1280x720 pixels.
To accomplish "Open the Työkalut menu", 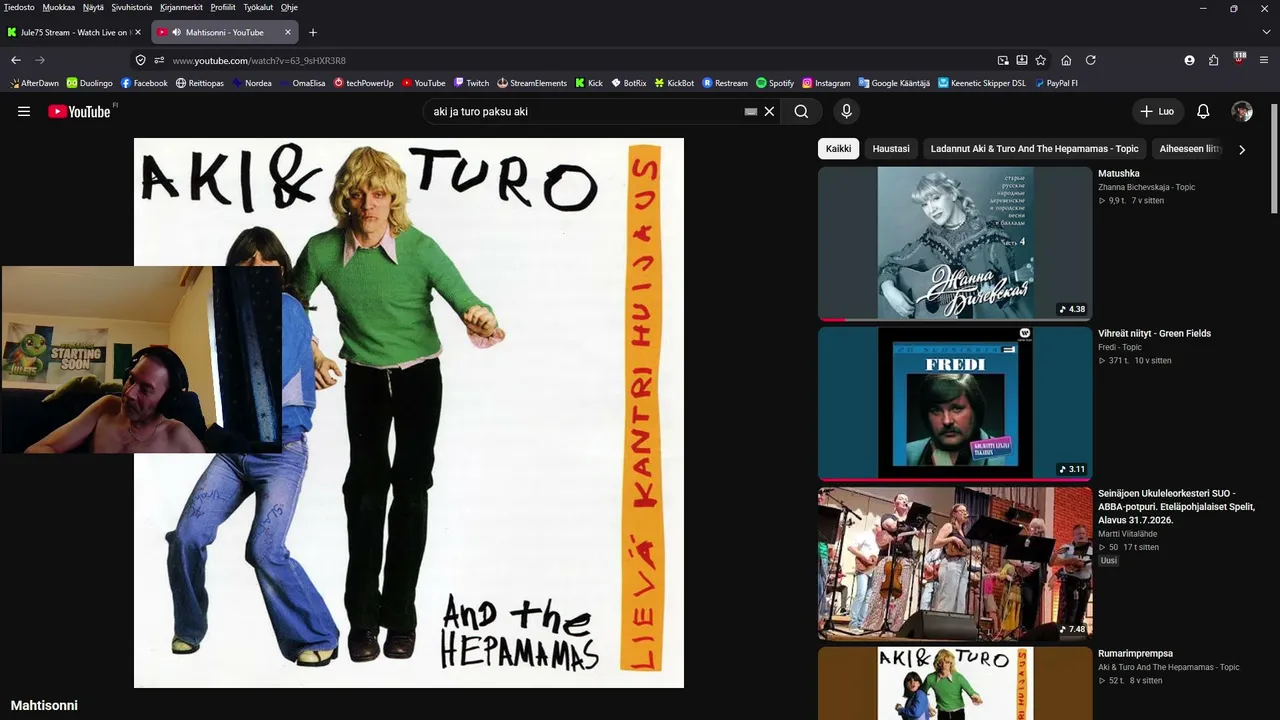I will click(258, 7).
